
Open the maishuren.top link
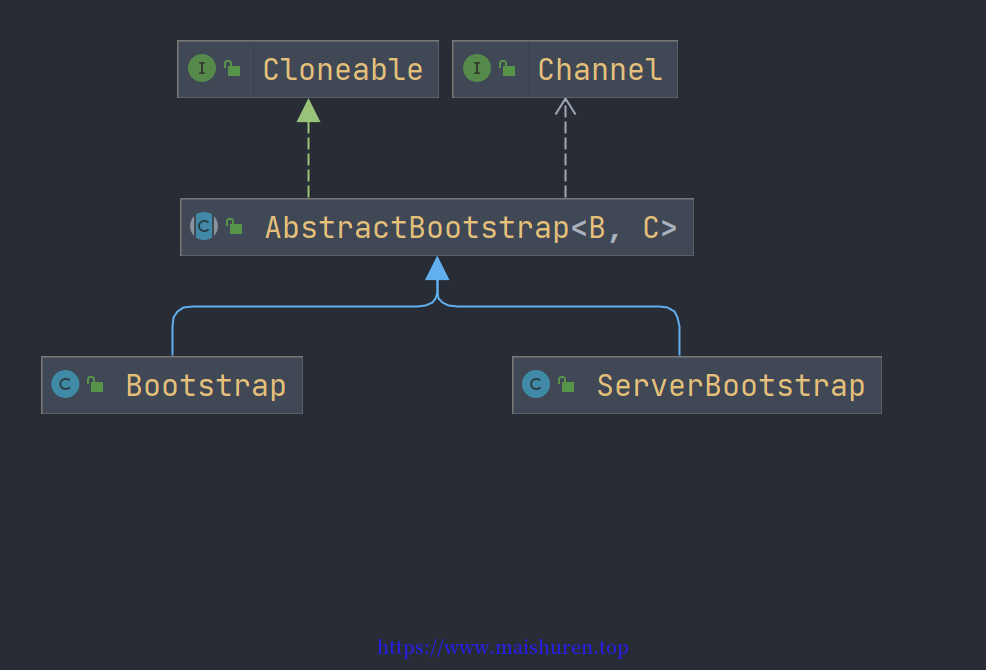point(502,647)
